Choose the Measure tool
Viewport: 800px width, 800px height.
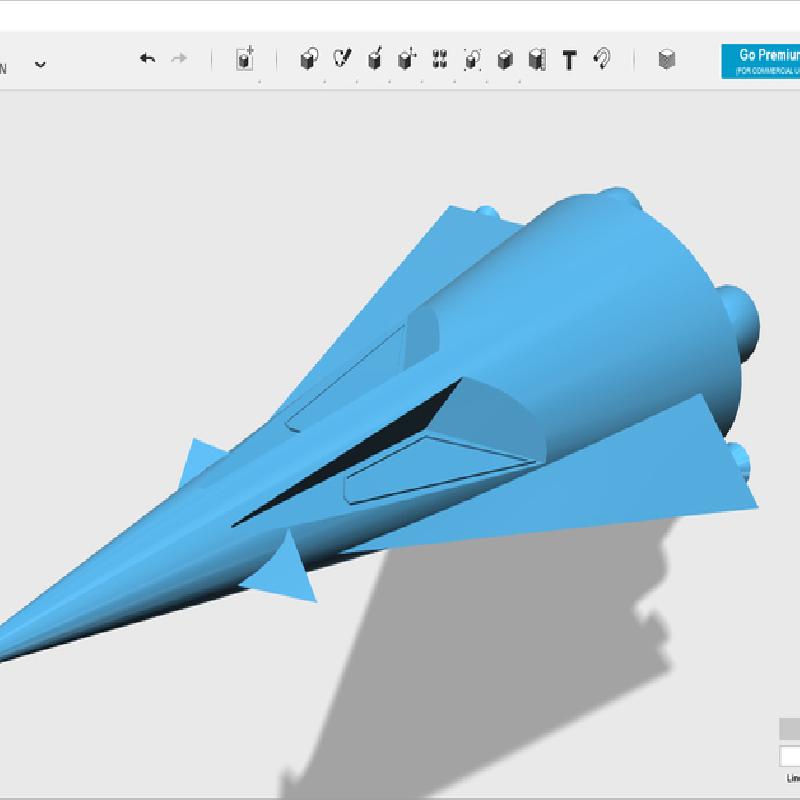click(536, 60)
